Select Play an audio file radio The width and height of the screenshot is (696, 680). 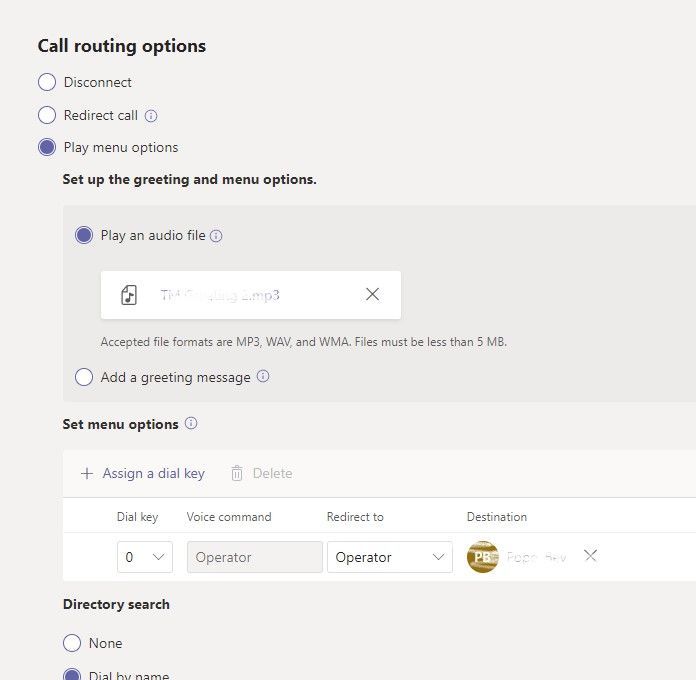84,235
